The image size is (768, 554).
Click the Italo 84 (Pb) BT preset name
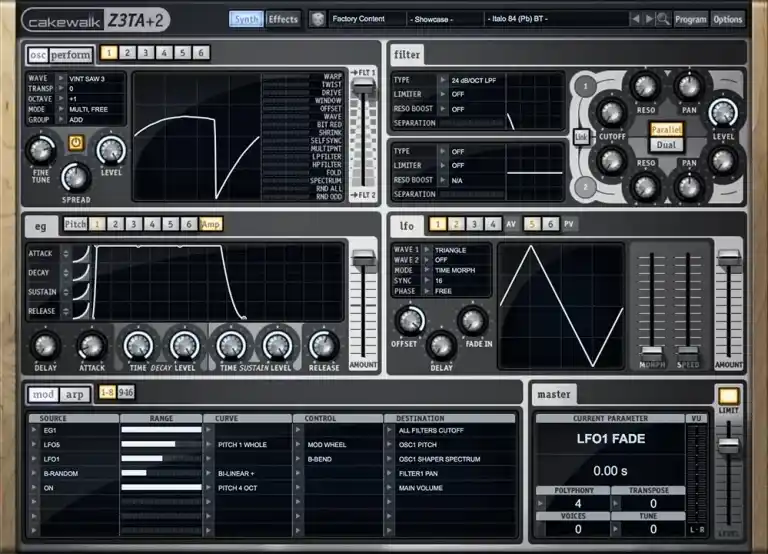(x=517, y=19)
